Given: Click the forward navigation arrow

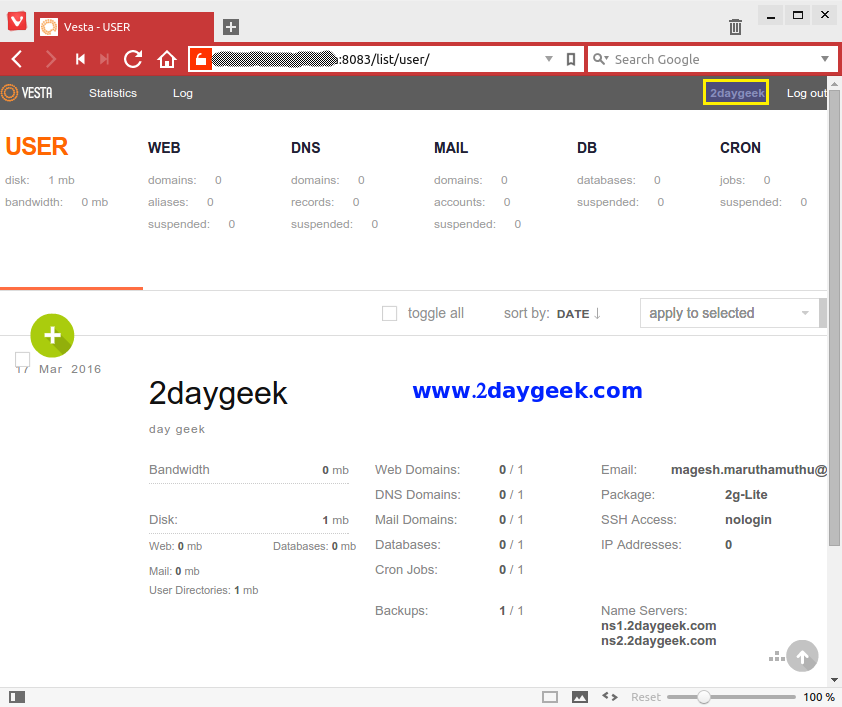Looking at the screenshot, I should click(50, 59).
